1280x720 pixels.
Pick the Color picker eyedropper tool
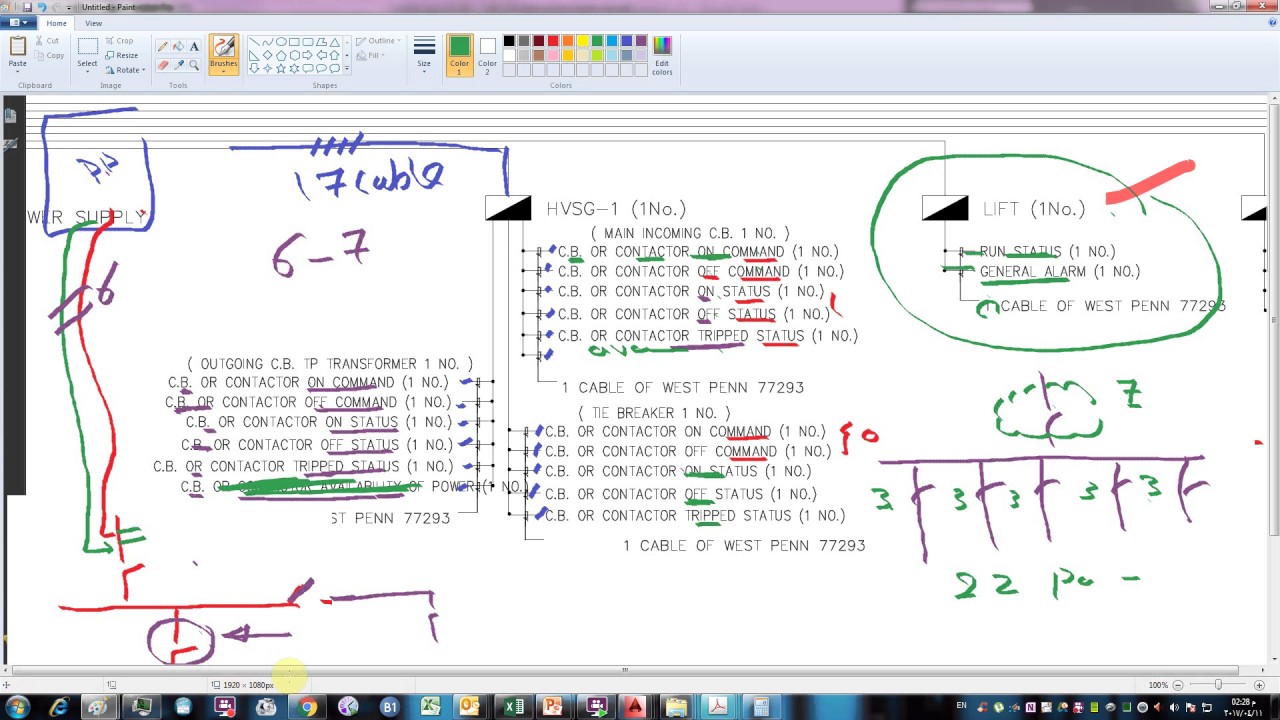point(178,65)
